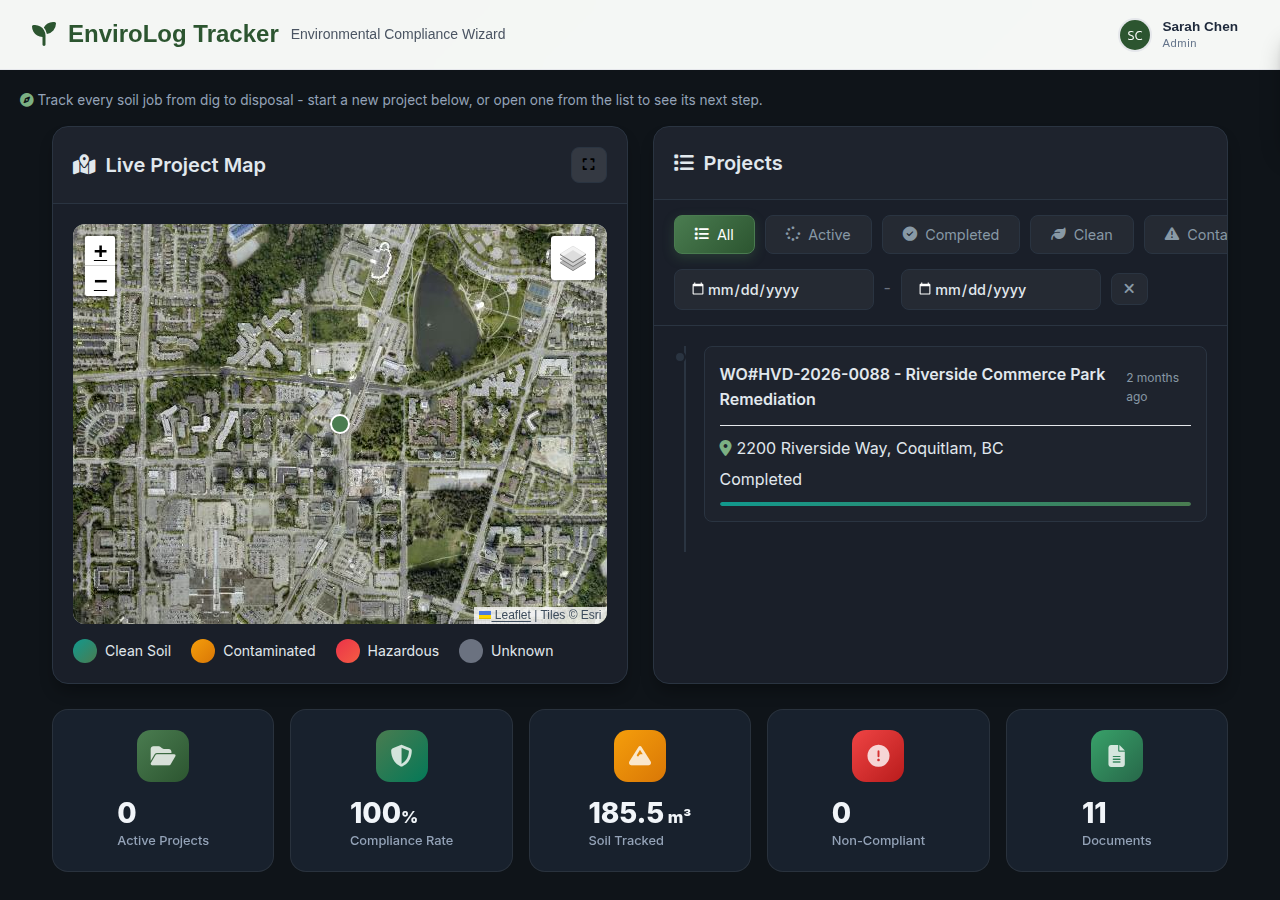The width and height of the screenshot is (1280, 900).
Task: Open Sarah Chen's SC avatar
Action: click(x=1135, y=35)
